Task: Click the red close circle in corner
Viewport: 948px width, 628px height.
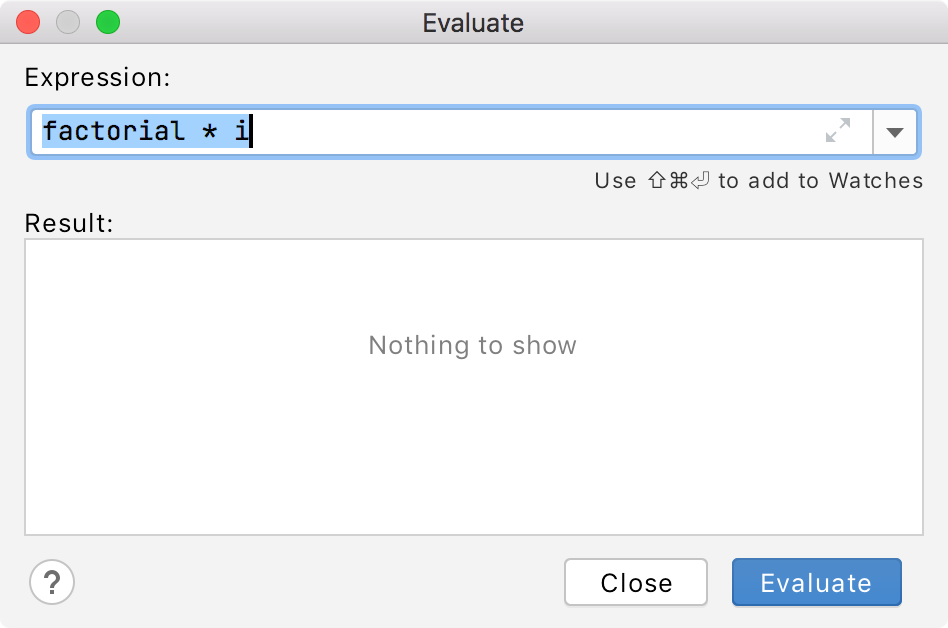Action: 28,22
